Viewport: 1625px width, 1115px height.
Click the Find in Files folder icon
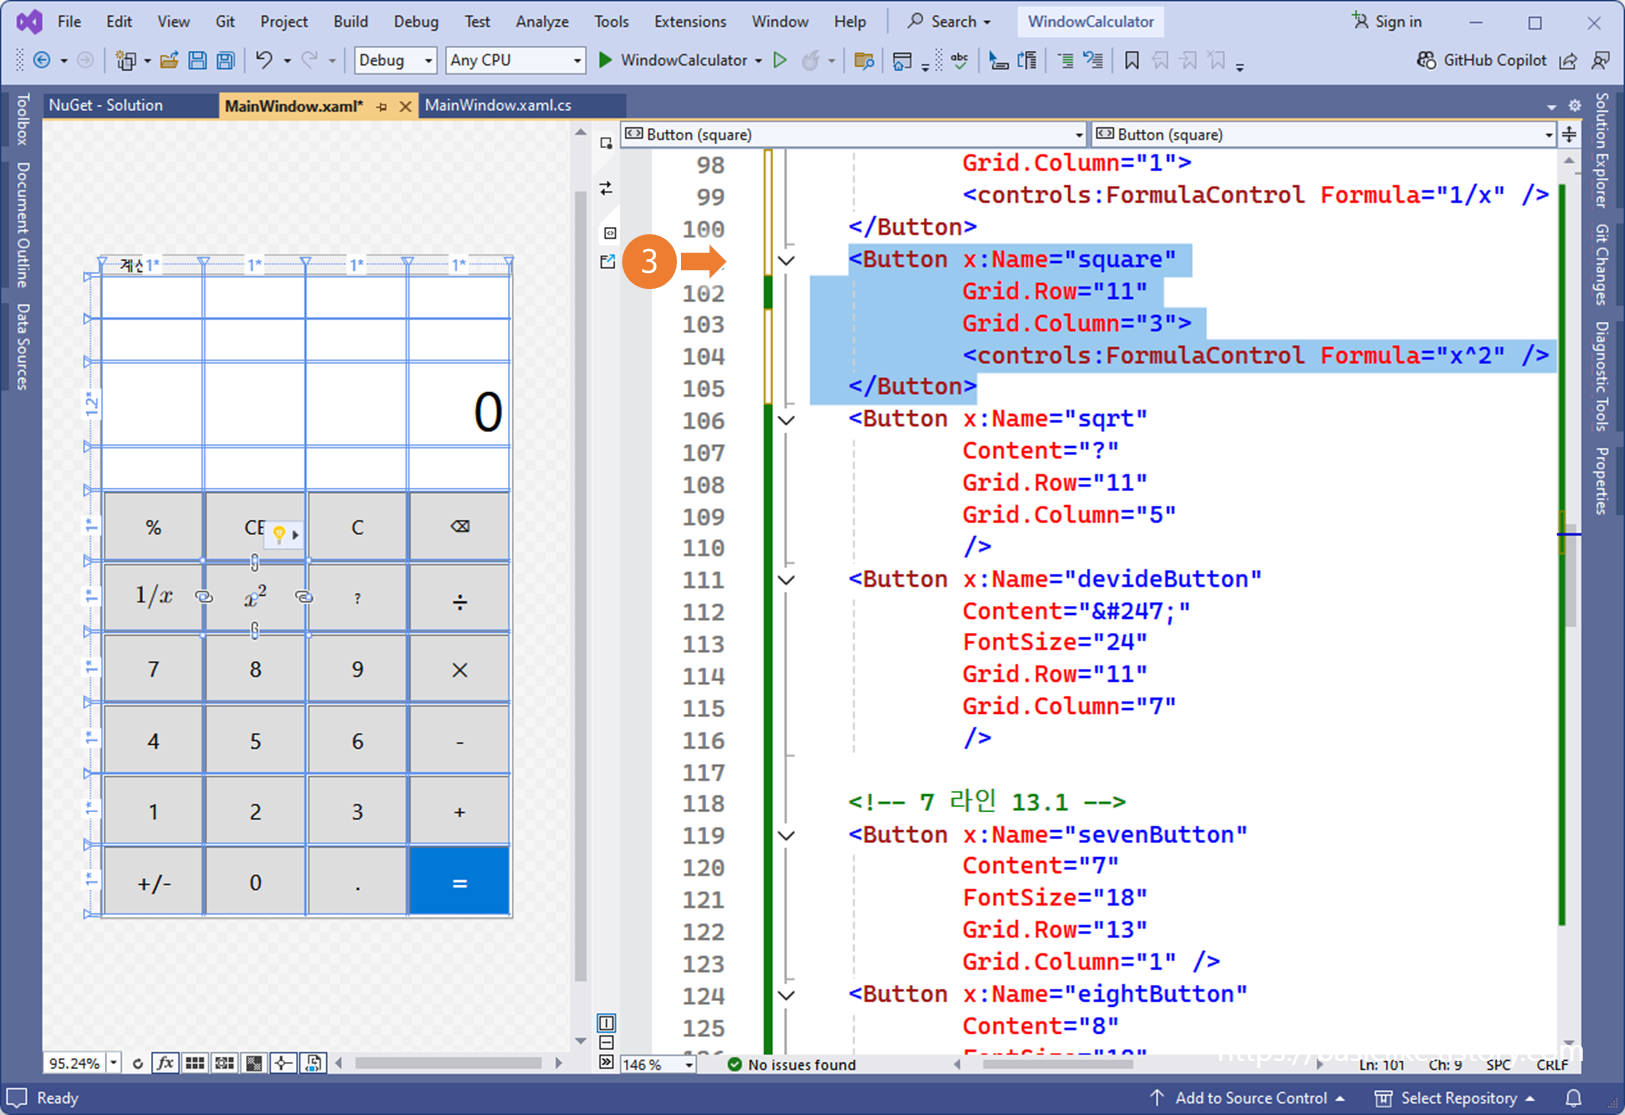pos(864,61)
